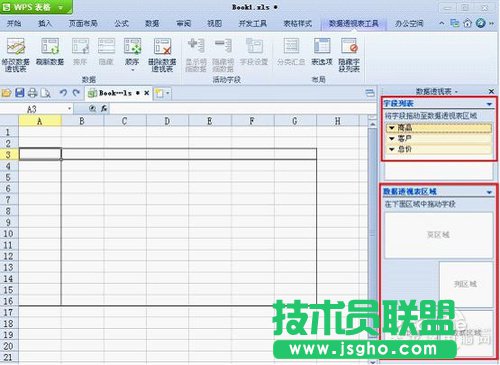Viewport: 500px width, 365px height.
Task: Click the save disk icon in quick toolbar
Action: pyautogui.click(x=20, y=93)
